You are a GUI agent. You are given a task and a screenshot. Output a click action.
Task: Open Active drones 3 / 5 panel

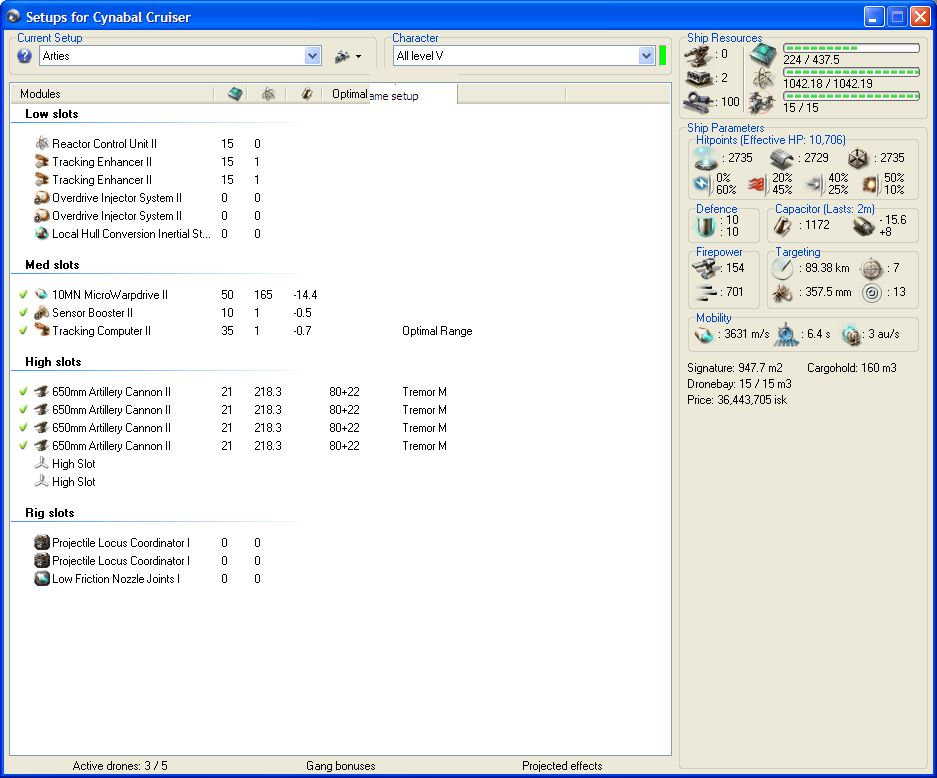pos(120,765)
